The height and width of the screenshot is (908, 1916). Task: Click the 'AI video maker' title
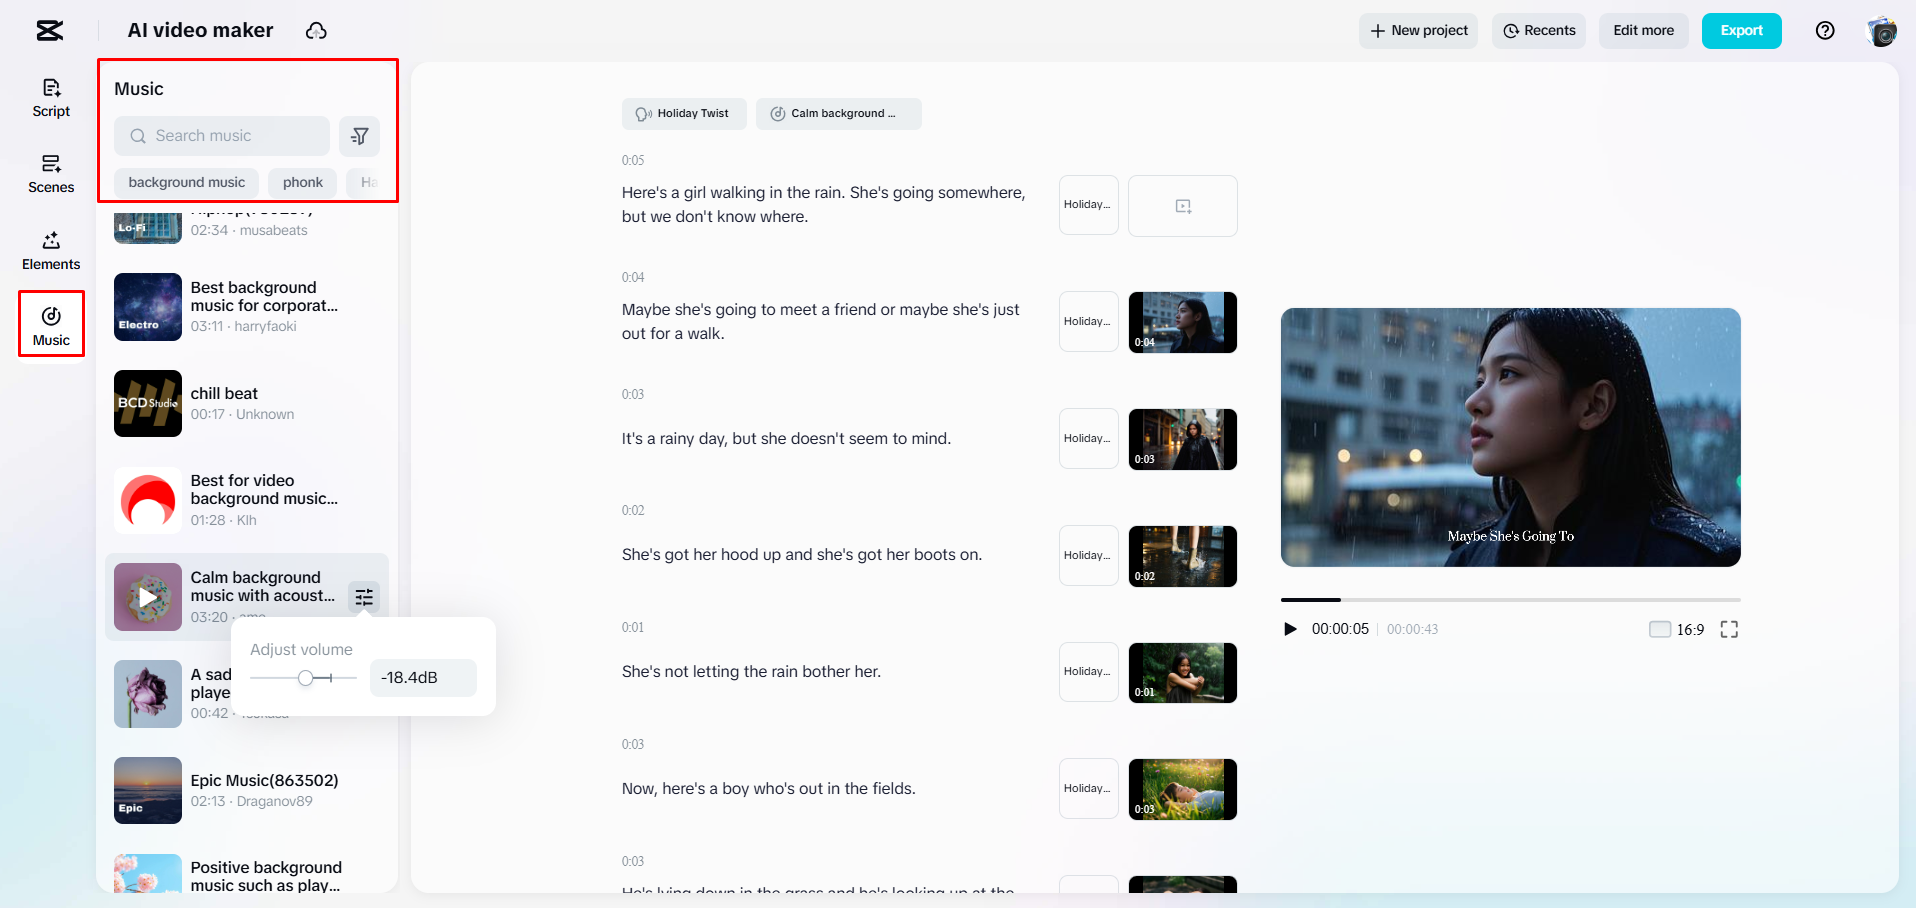(x=200, y=31)
